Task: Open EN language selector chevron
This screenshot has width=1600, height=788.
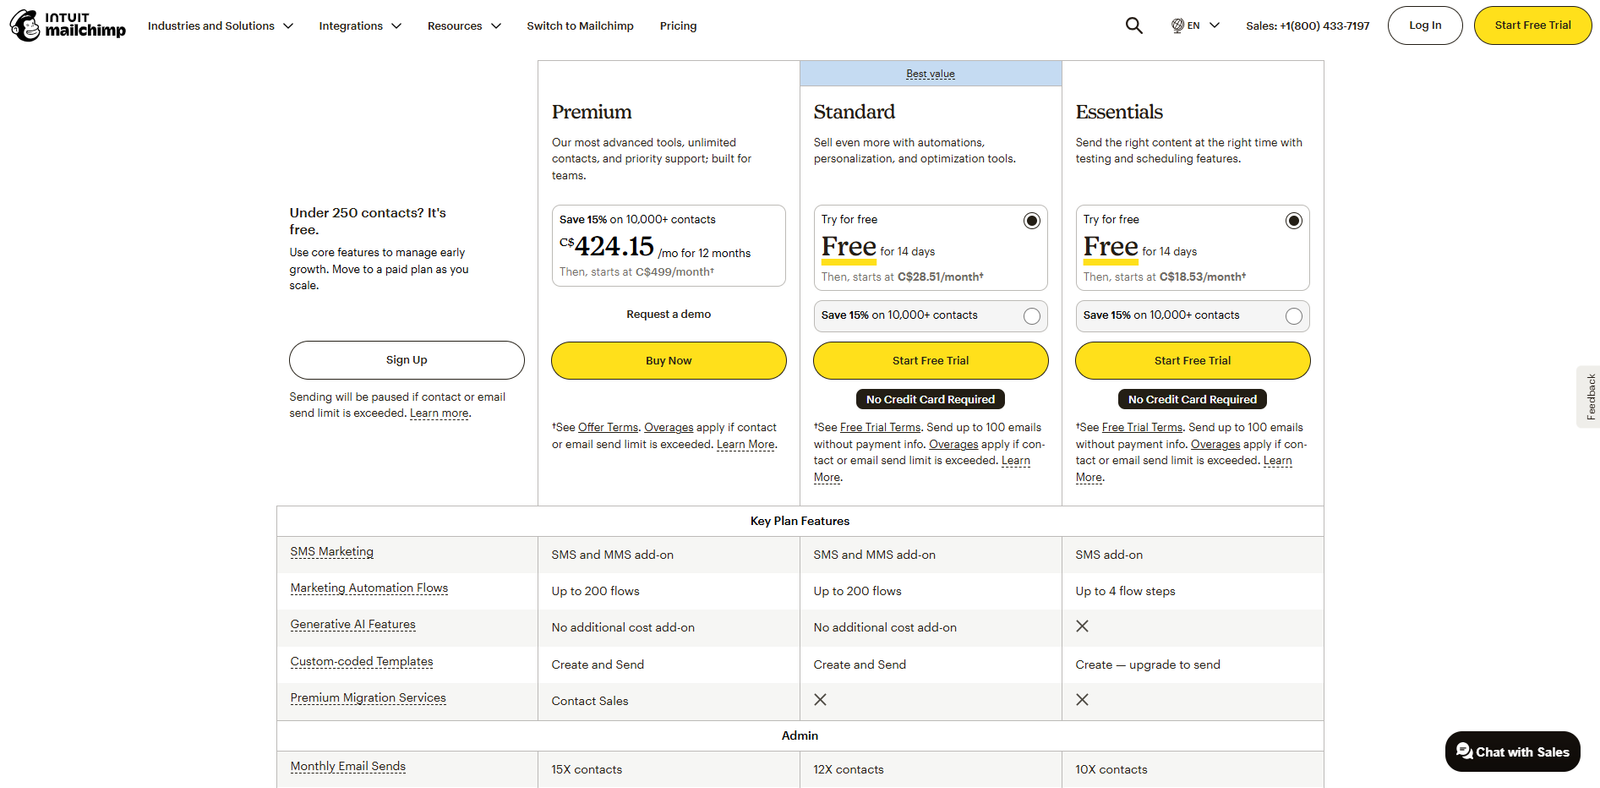Action: click(1214, 25)
